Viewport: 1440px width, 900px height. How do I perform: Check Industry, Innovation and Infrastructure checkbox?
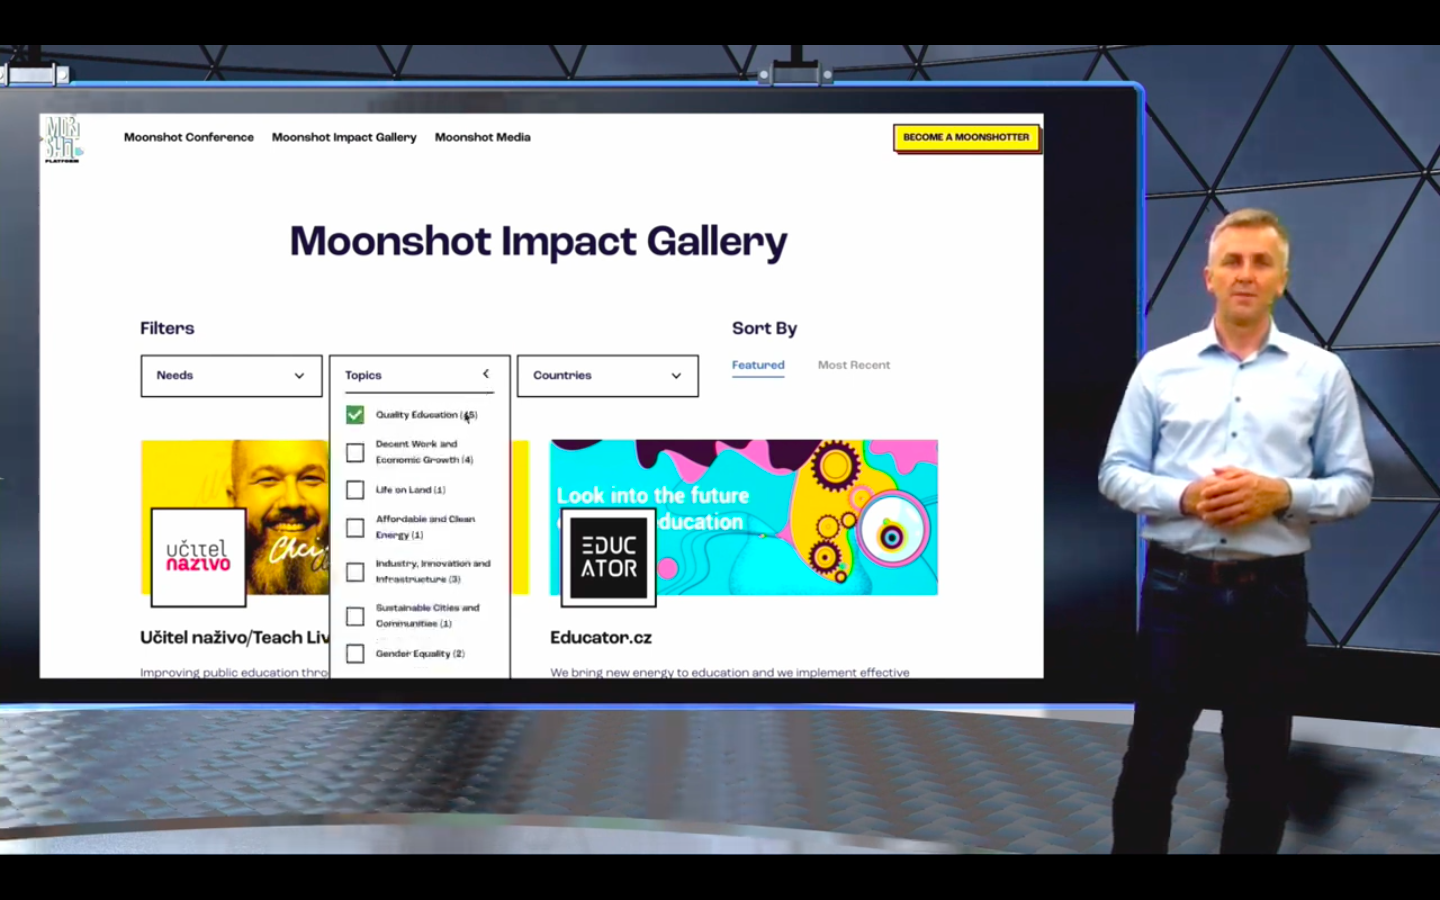click(x=355, y=572)
